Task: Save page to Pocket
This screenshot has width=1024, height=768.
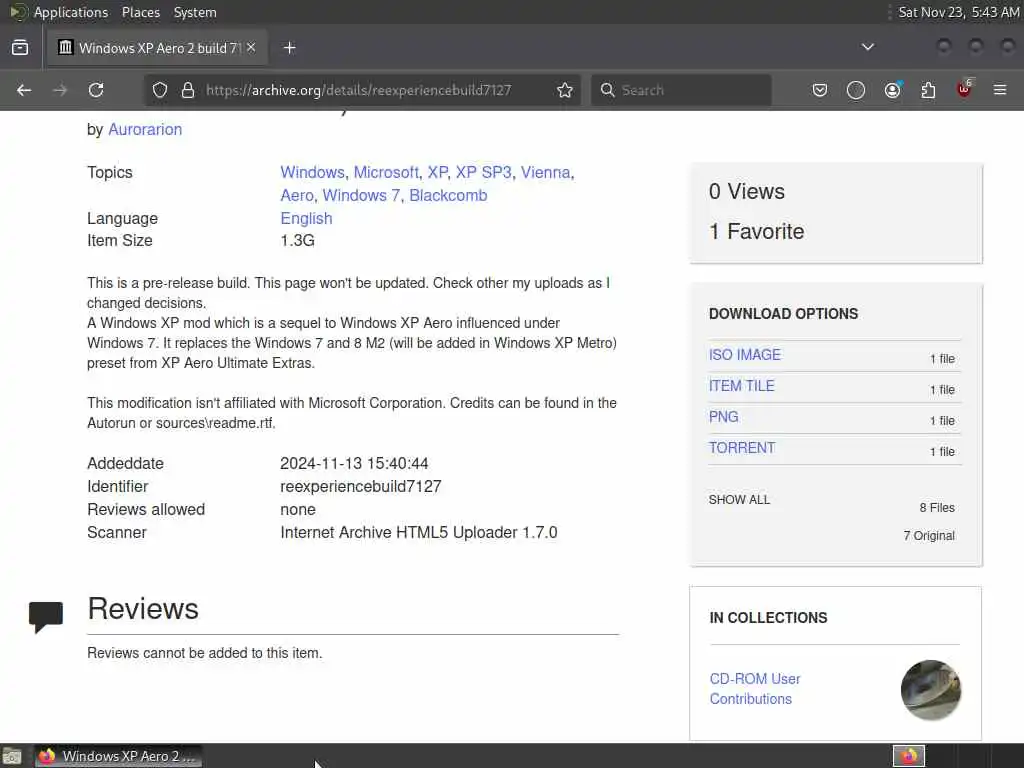Action: click(820, 90)
